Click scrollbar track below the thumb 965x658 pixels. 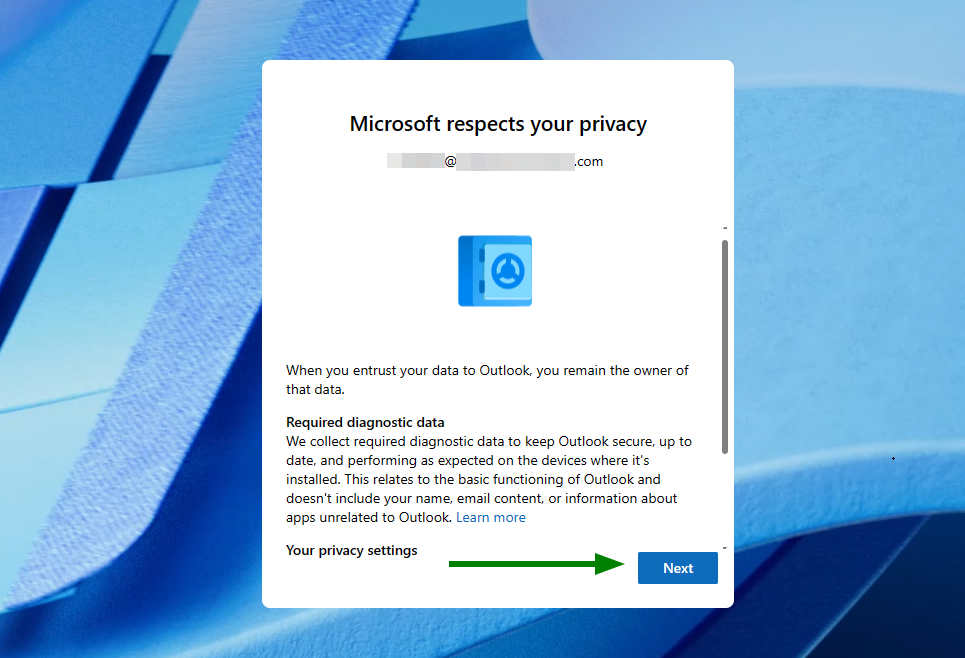point(725,500)
